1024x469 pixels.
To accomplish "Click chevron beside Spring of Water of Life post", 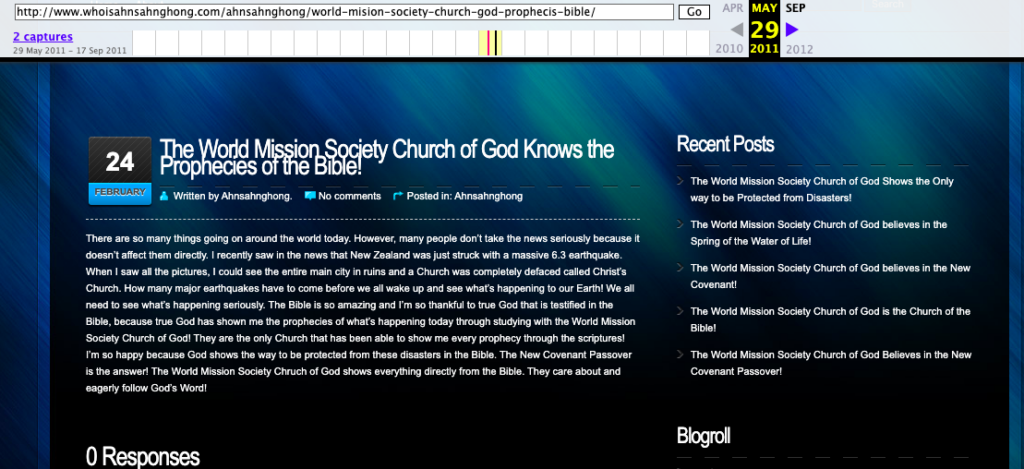I will click(x=680, y=224).
